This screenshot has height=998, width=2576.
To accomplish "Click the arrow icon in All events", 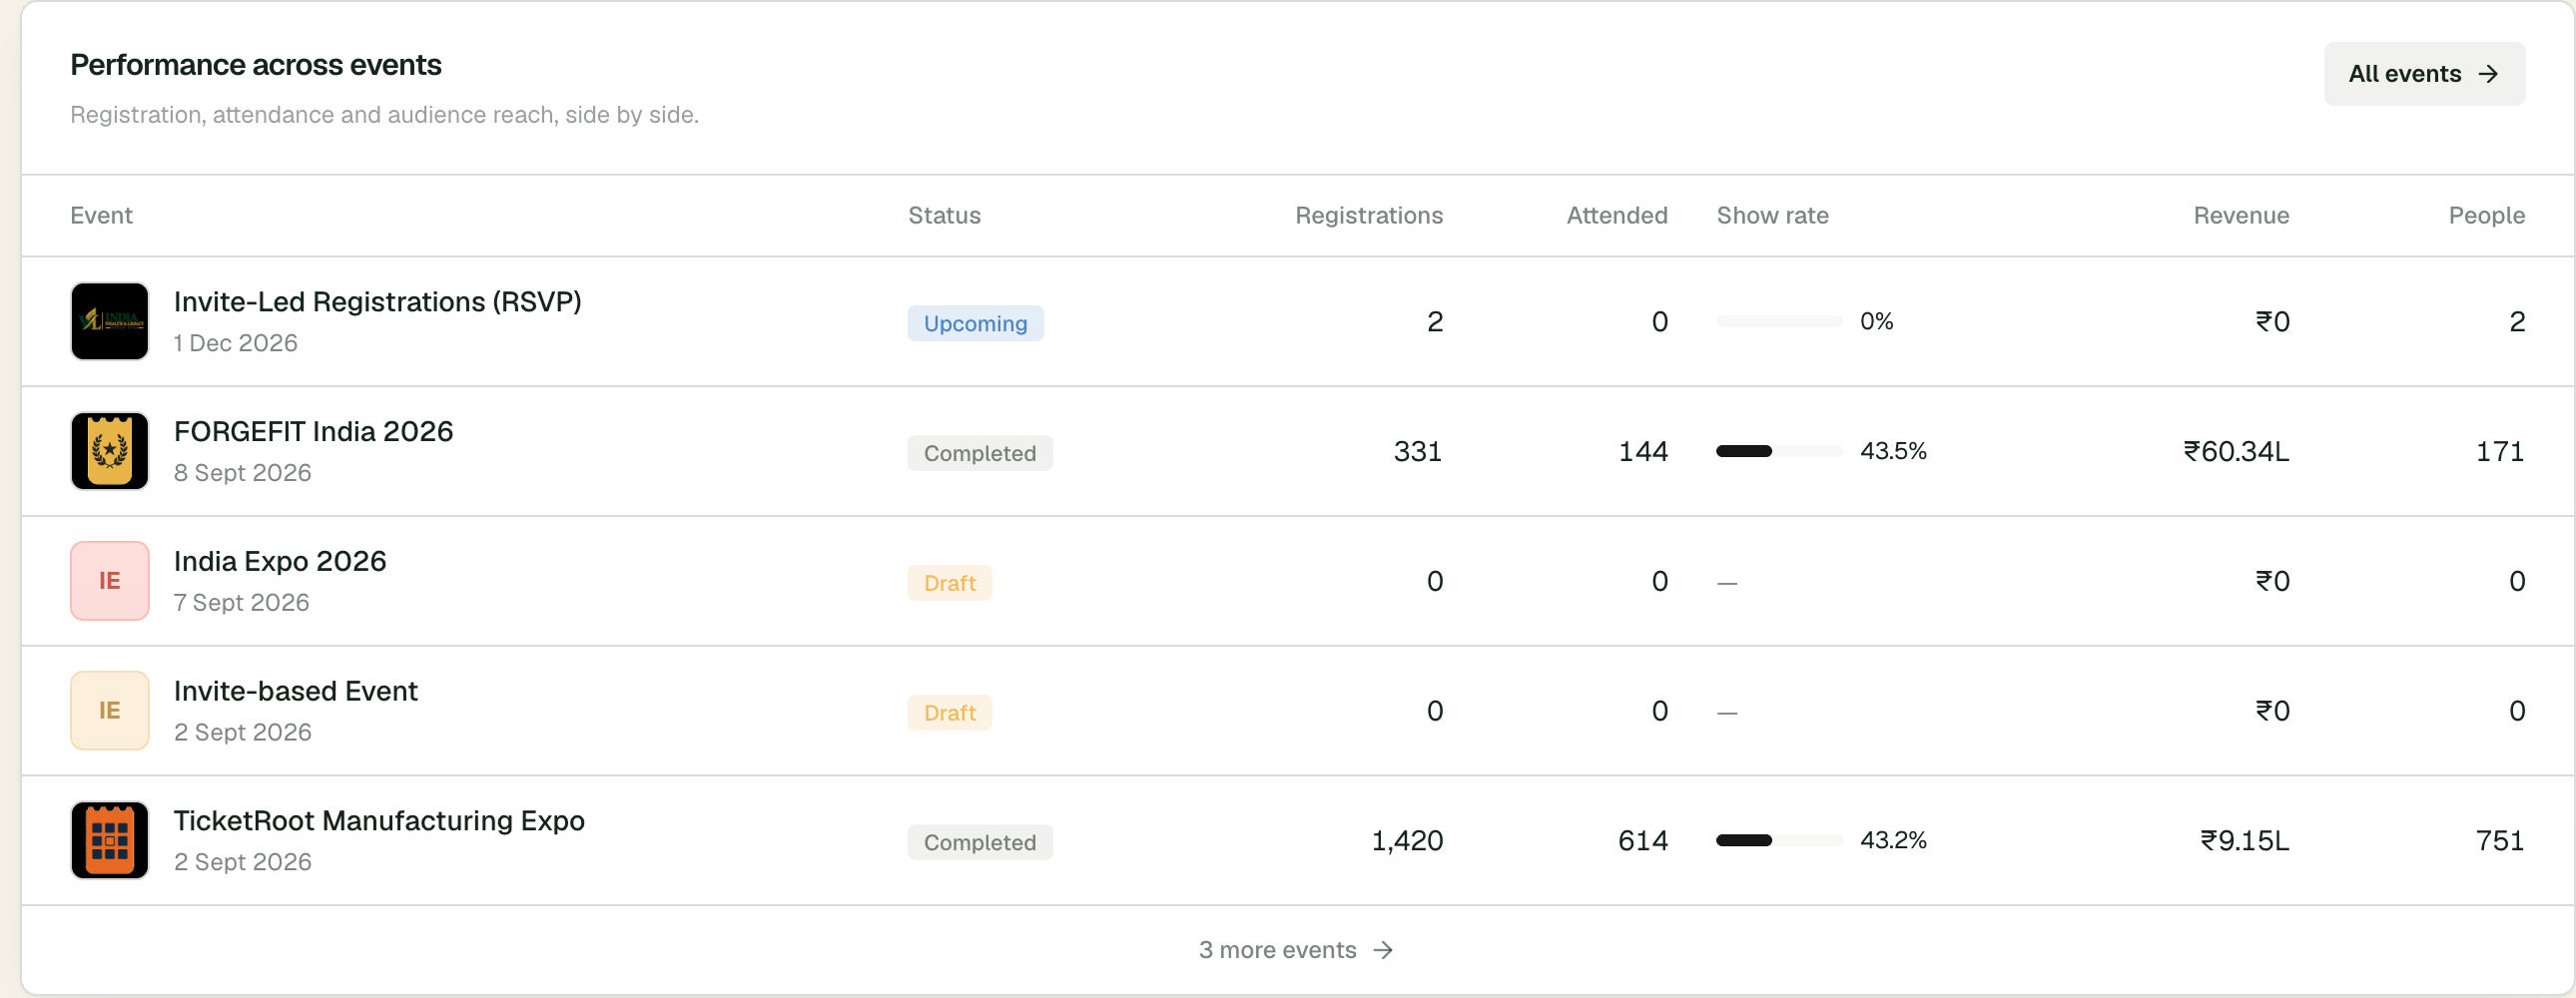I will [x=2489, y=74].
